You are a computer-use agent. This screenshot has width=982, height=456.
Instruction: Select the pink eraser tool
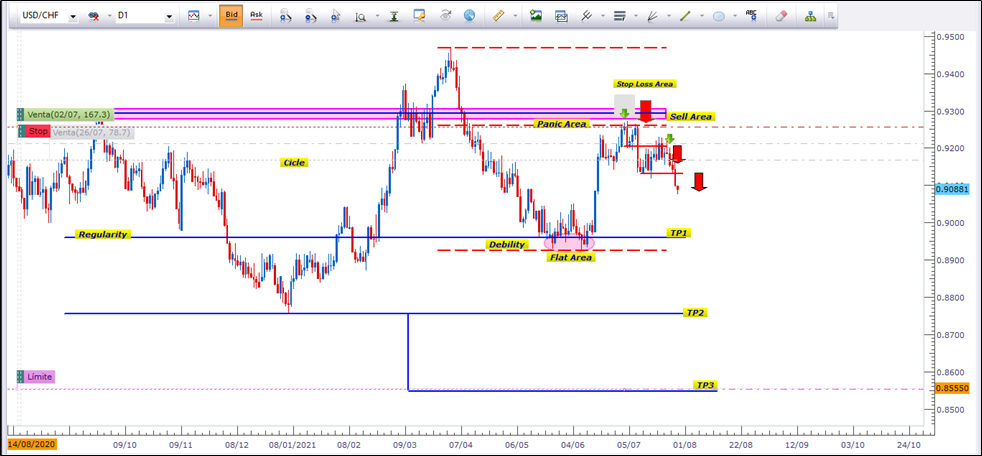pos(780,17)
